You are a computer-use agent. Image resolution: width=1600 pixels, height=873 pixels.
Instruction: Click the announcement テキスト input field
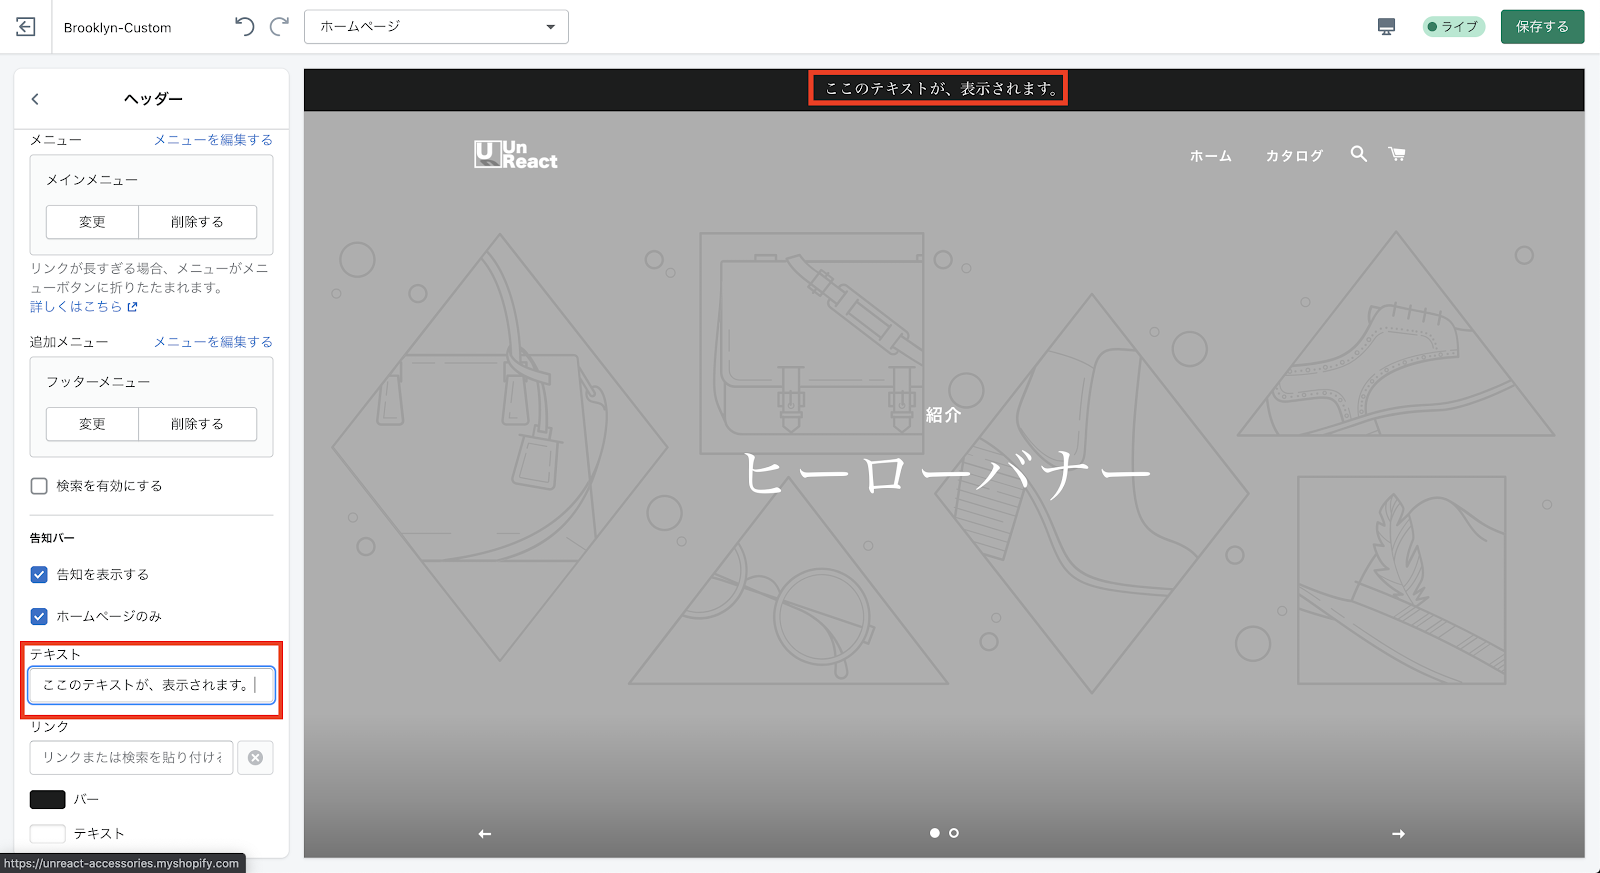coord(150,685)
